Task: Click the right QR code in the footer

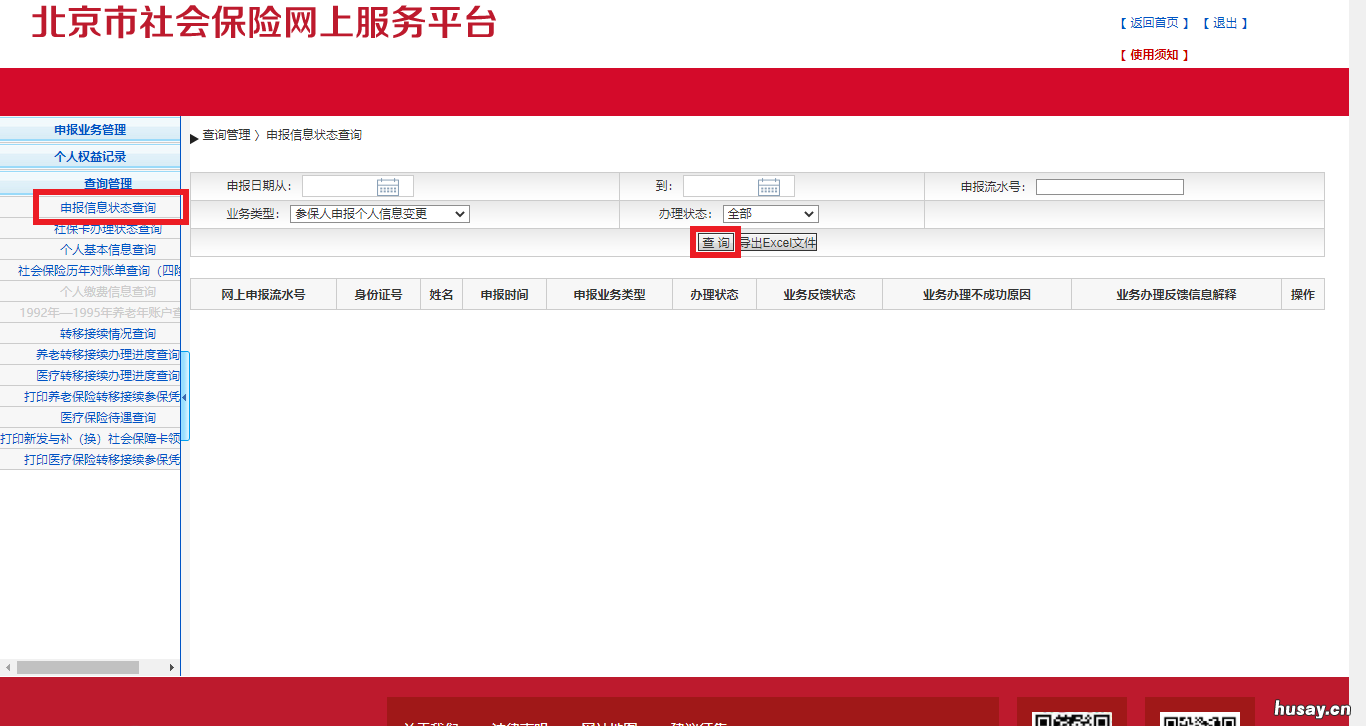Action: [x=1199, y=717]
